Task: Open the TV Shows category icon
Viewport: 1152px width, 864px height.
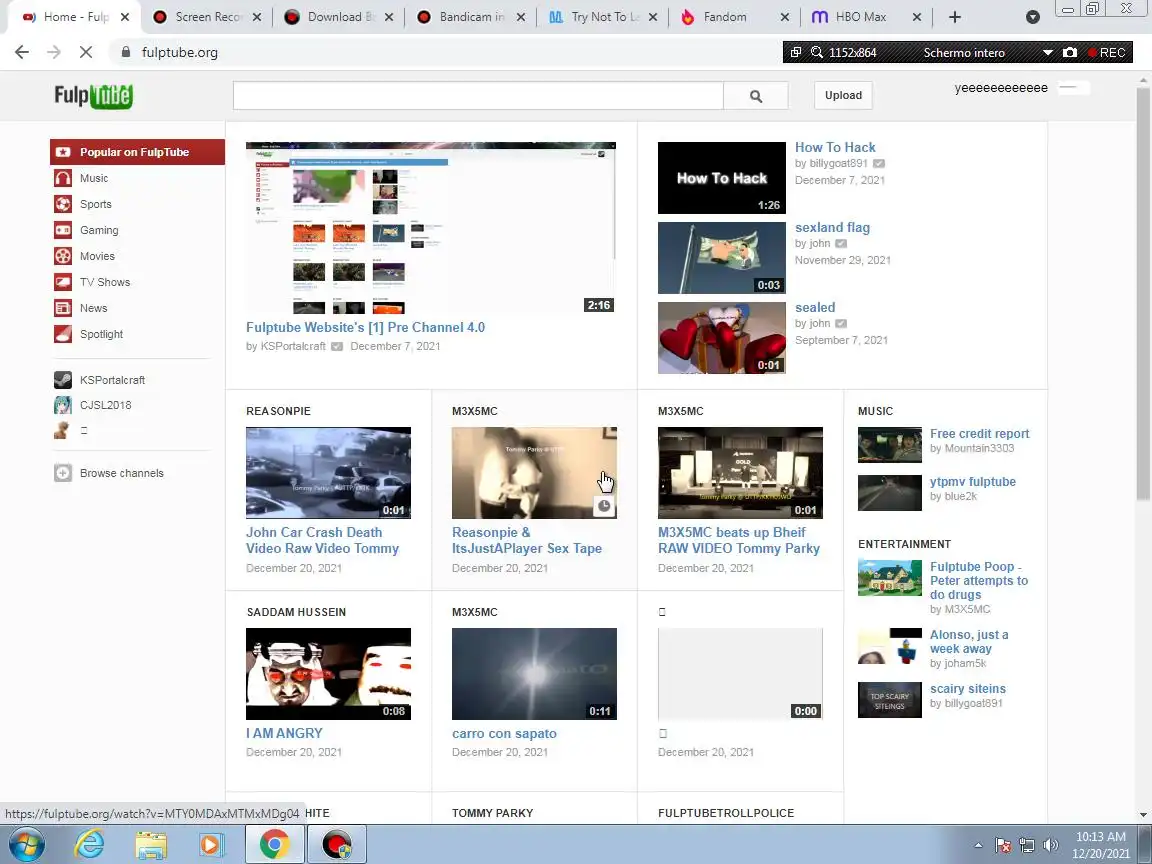Action: tap(63, 281)
